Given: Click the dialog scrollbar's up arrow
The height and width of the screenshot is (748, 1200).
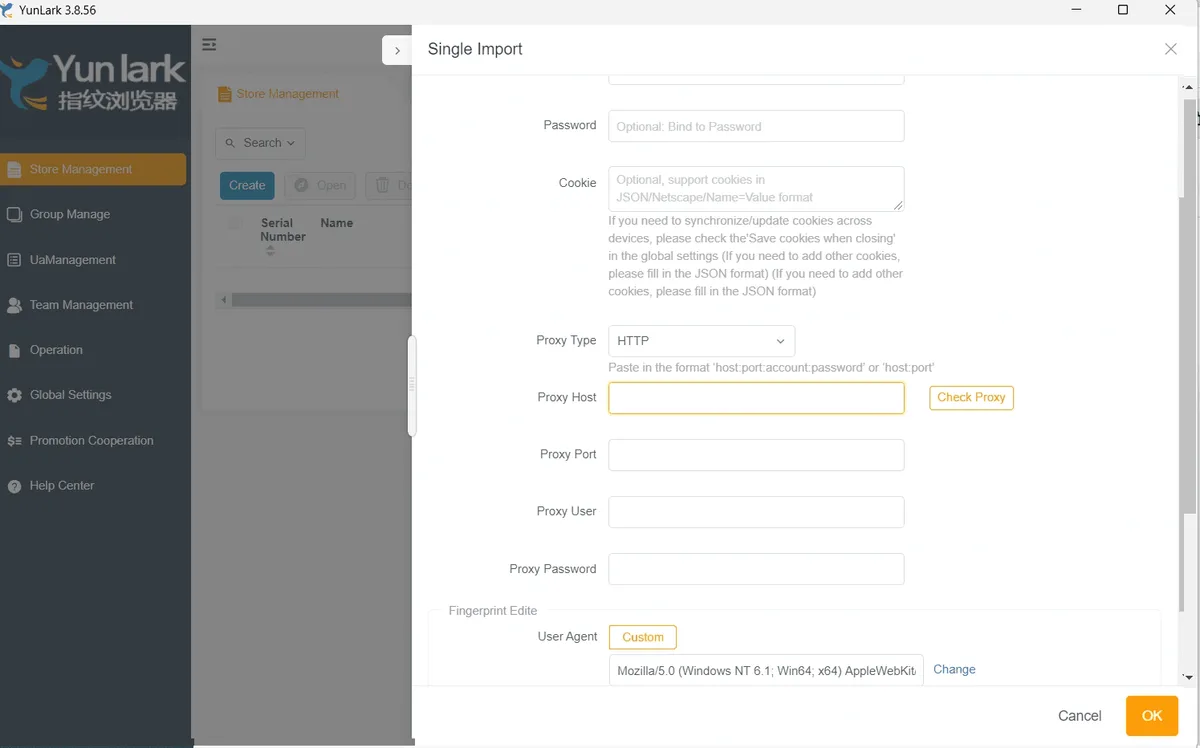Looking at the screenshot, I should point(1189,87).
